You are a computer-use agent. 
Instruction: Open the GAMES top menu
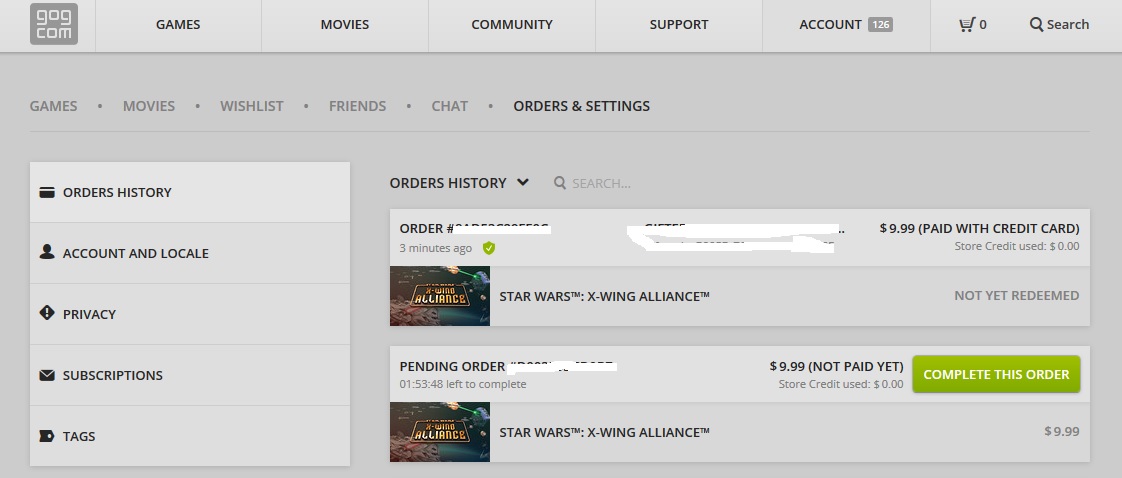click(178, 24)
